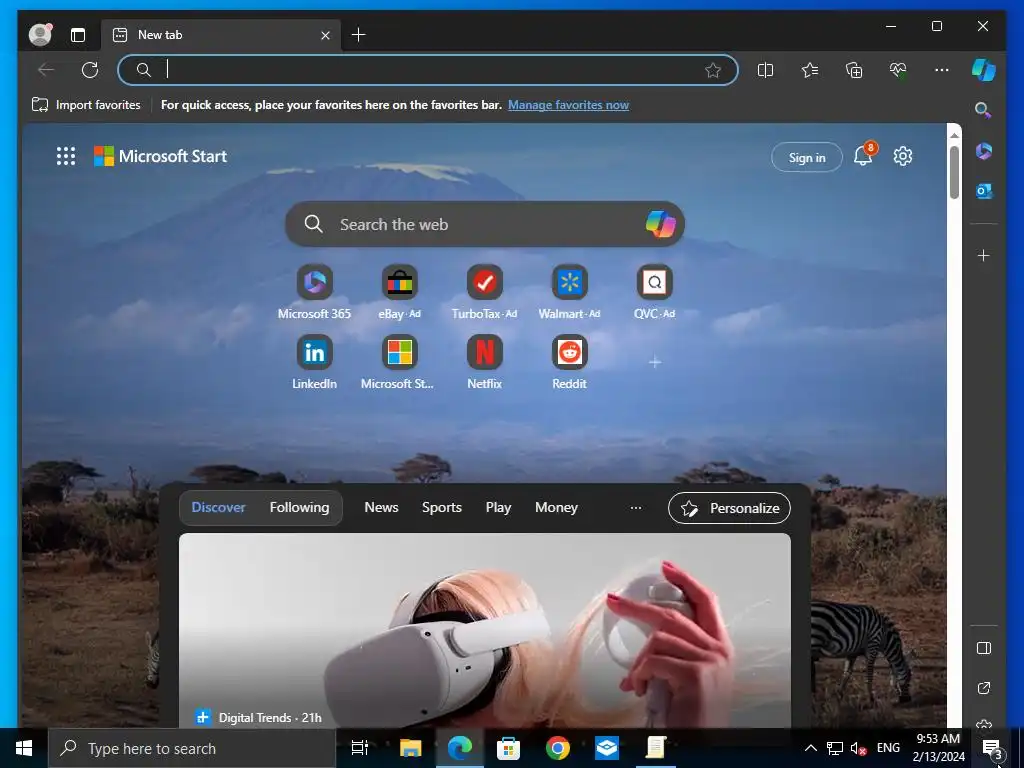1024x768 pixels.
Task: Click the taskbar search box
Action: [x=192, y=748]
